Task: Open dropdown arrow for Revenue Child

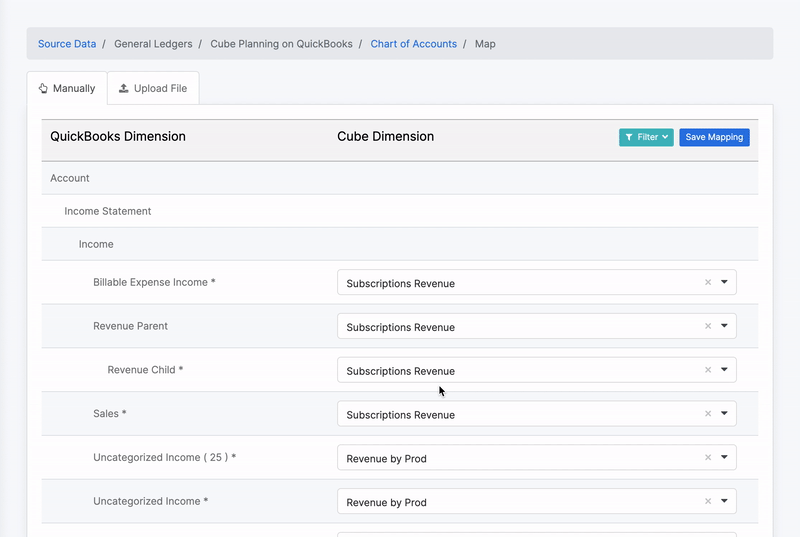Action: (724, 370)
